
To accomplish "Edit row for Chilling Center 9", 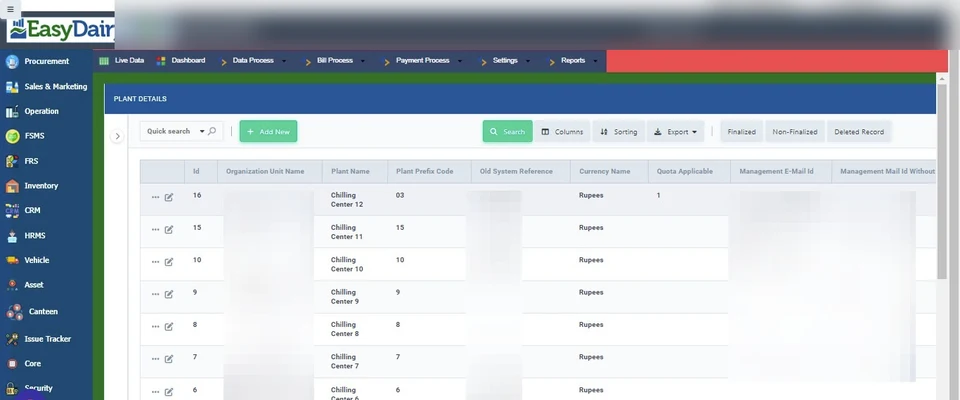I will click(x=169, y=294).
